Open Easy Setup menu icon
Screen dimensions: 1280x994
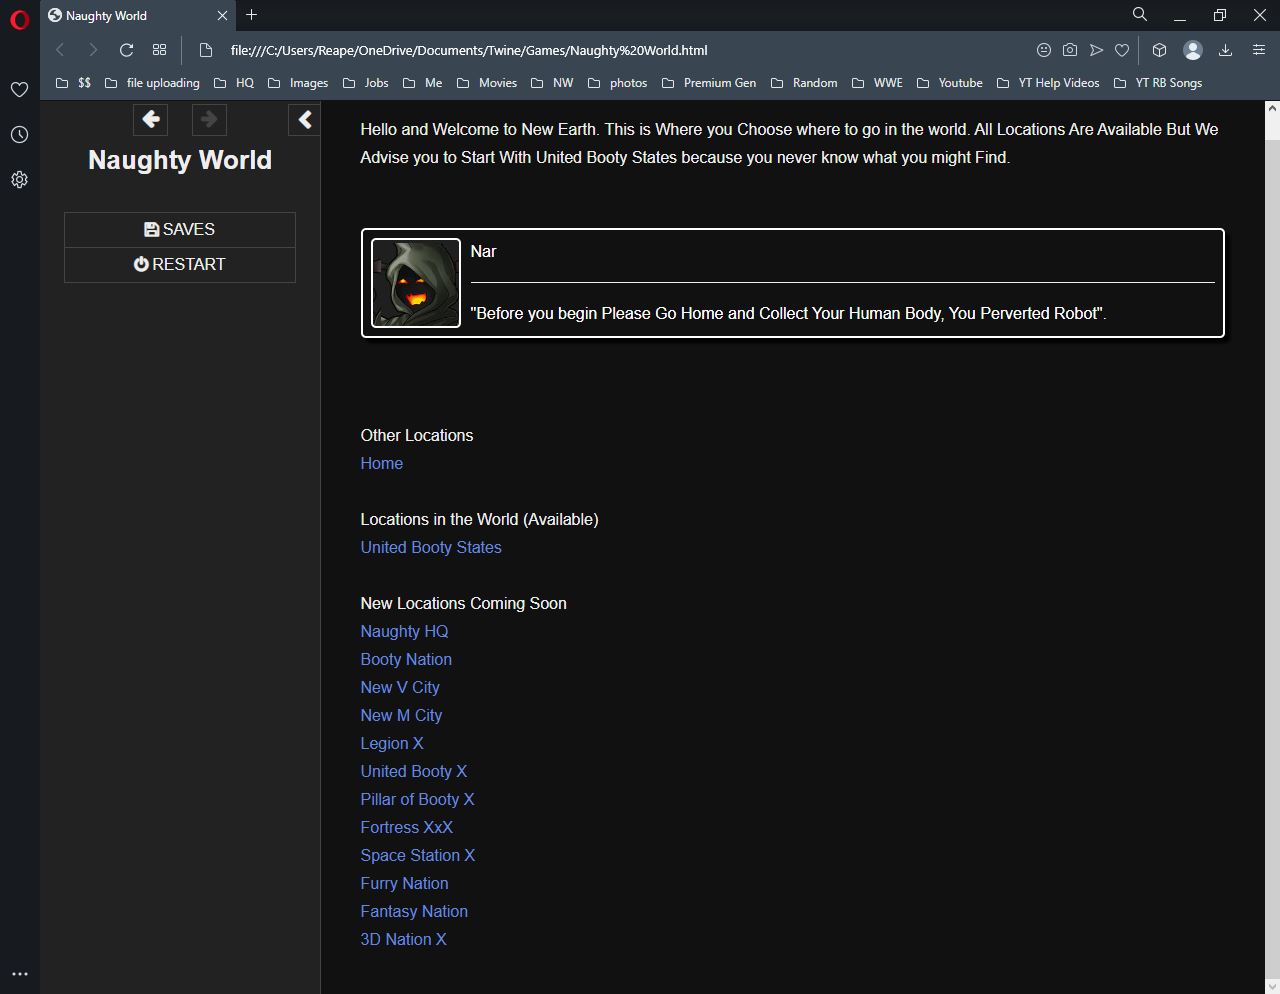tap(1259, 50)
